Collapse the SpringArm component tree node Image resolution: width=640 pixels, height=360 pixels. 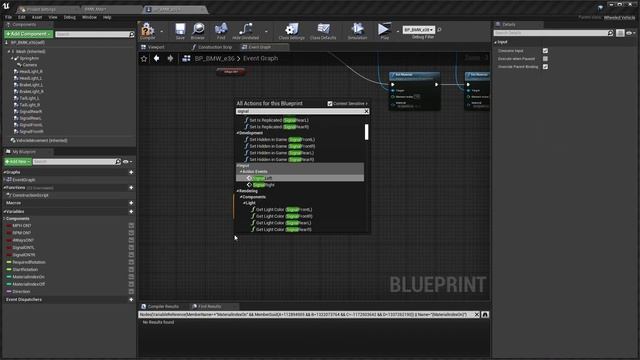click(12, 58)
